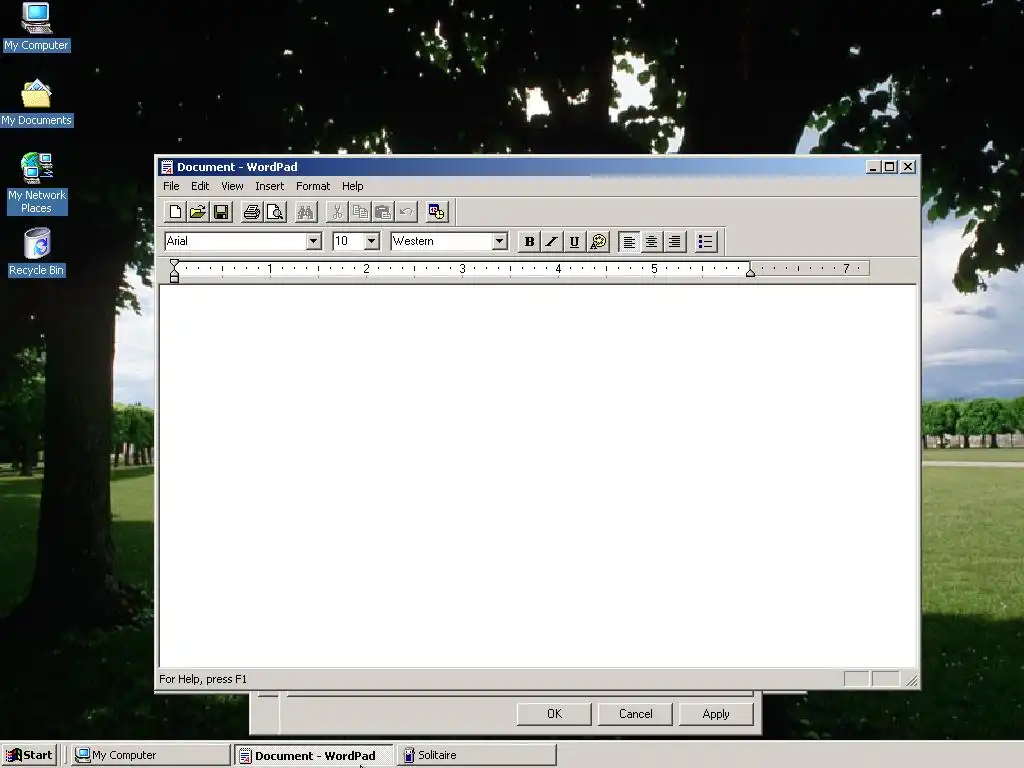1024x768 pixels.
Task: Open the Help menu
Action: [x=353, y=186]
